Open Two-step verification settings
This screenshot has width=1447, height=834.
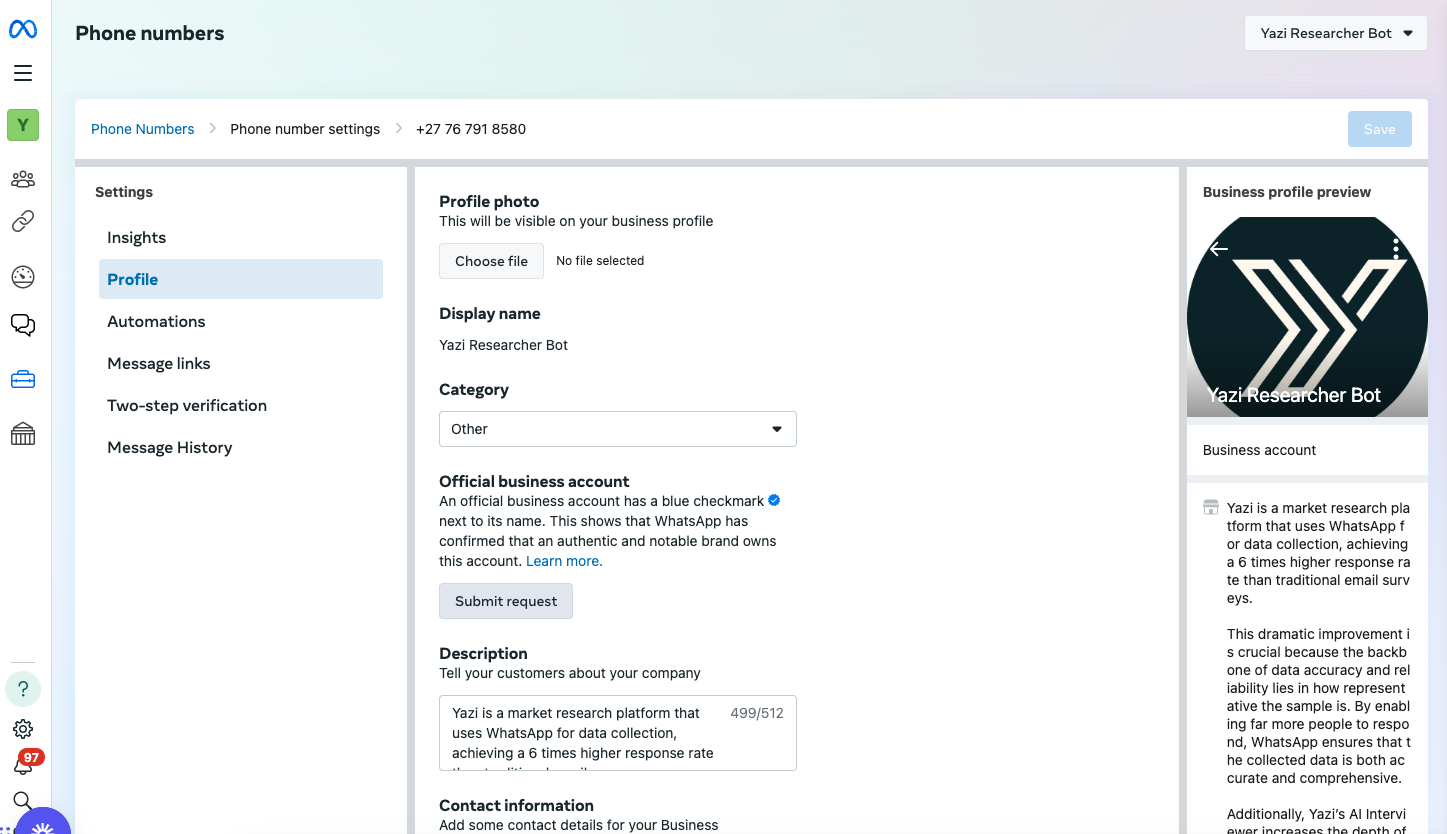187,406
